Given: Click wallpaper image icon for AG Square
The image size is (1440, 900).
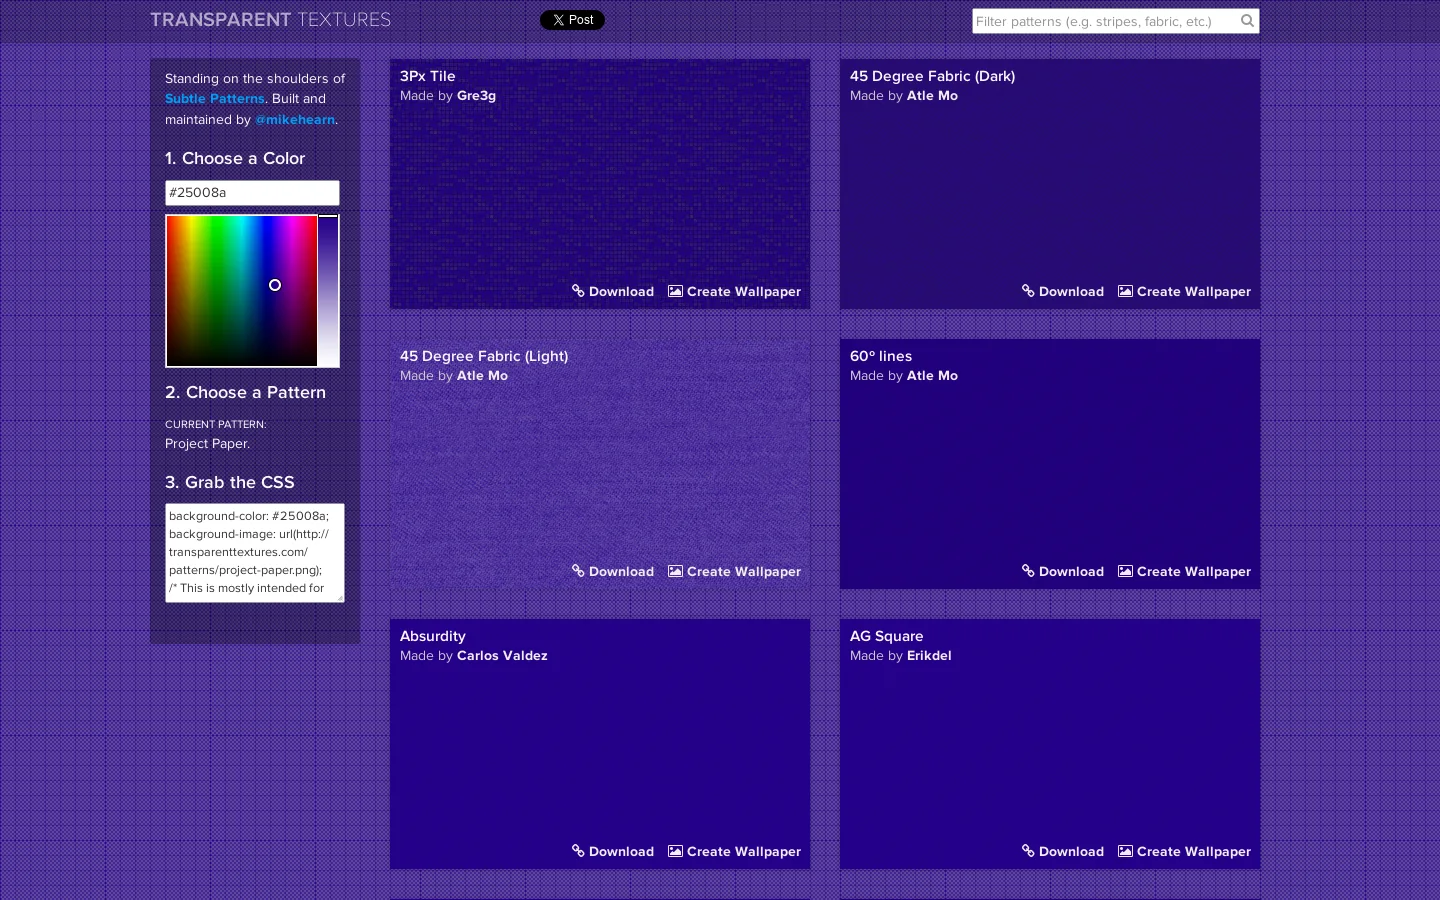Looking at the screenshot, I should [1125, 851].
